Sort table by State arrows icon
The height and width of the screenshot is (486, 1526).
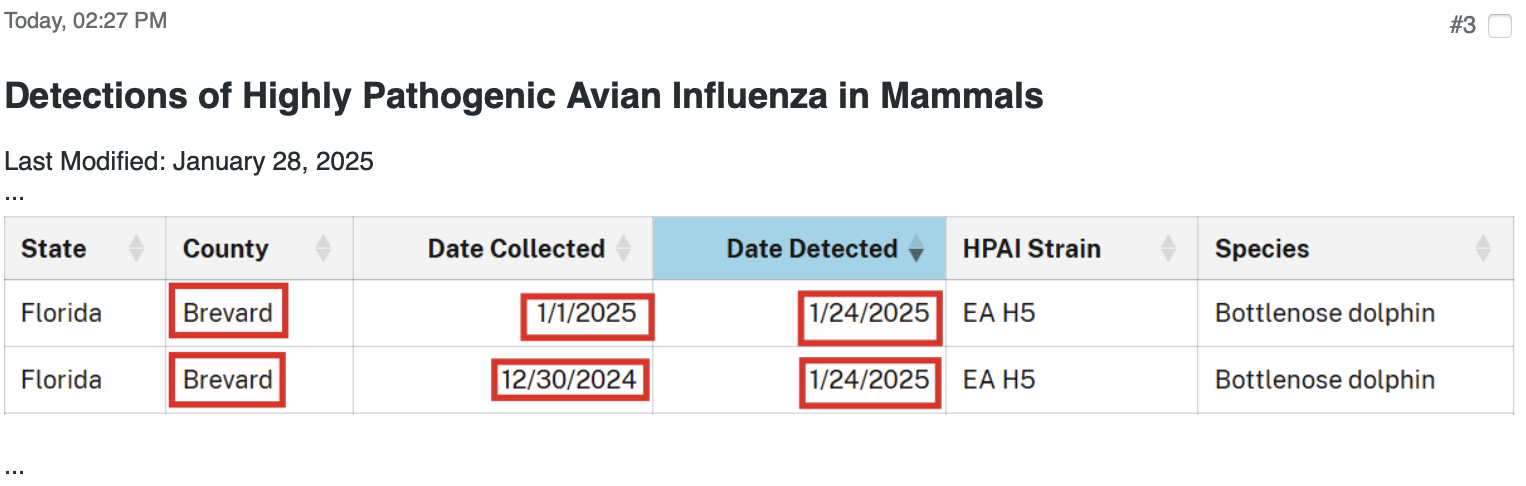point(137,248)
